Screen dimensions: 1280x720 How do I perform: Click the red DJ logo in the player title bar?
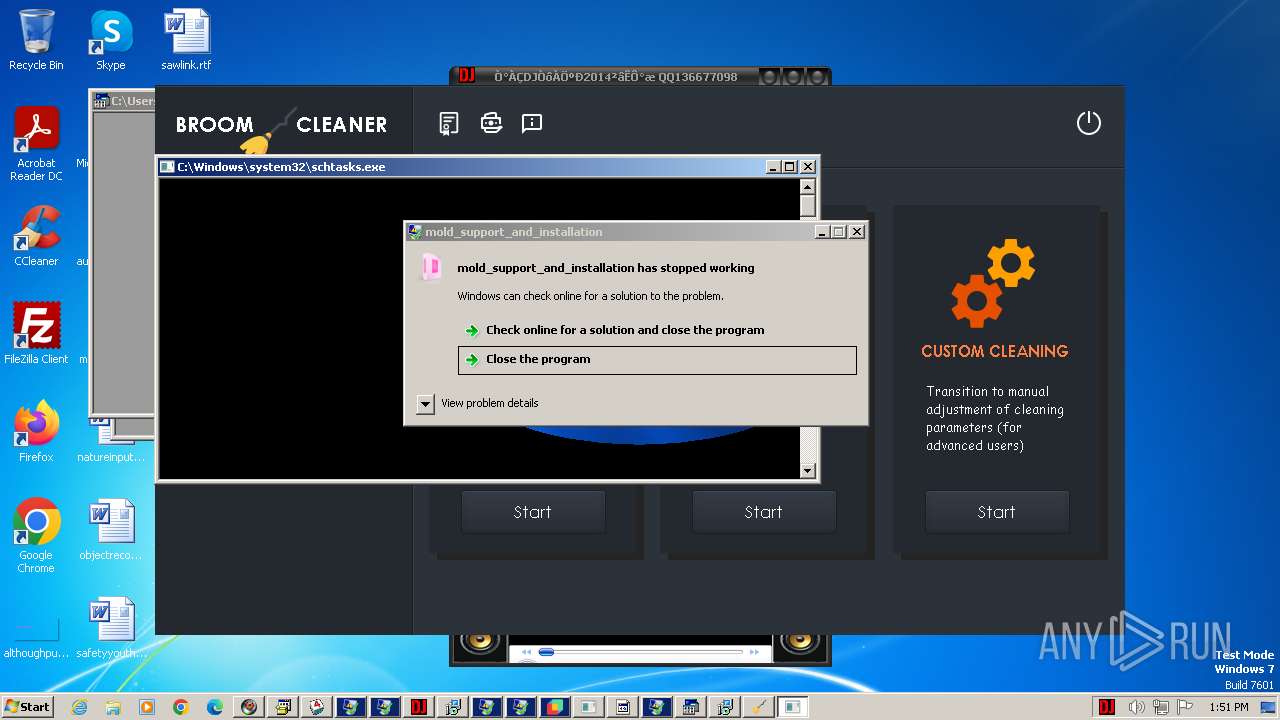(x=466, y=76)
